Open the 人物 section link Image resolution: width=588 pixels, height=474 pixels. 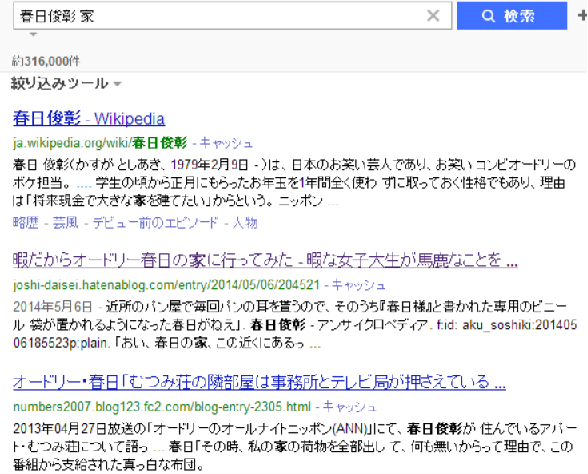(x=245, y=223)
